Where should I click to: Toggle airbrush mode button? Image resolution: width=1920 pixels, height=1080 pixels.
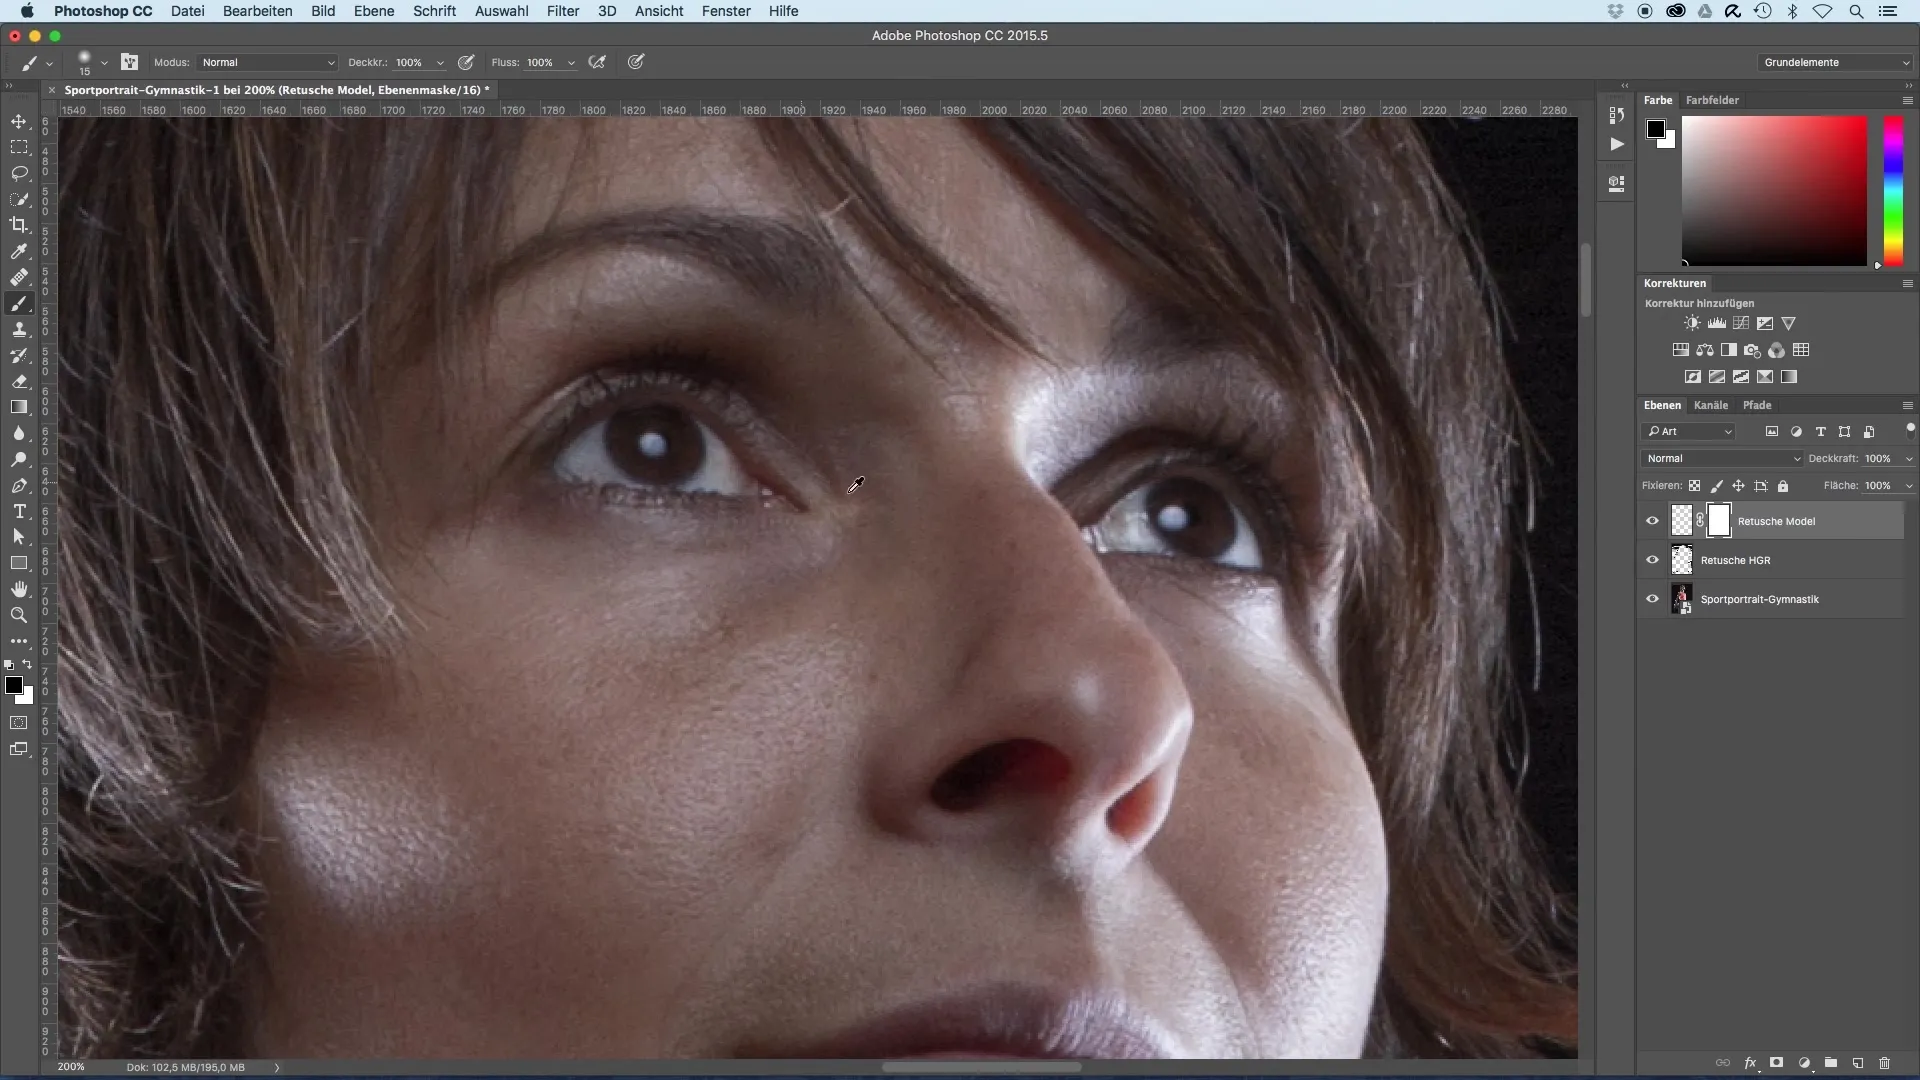click(x=597, y=62)
